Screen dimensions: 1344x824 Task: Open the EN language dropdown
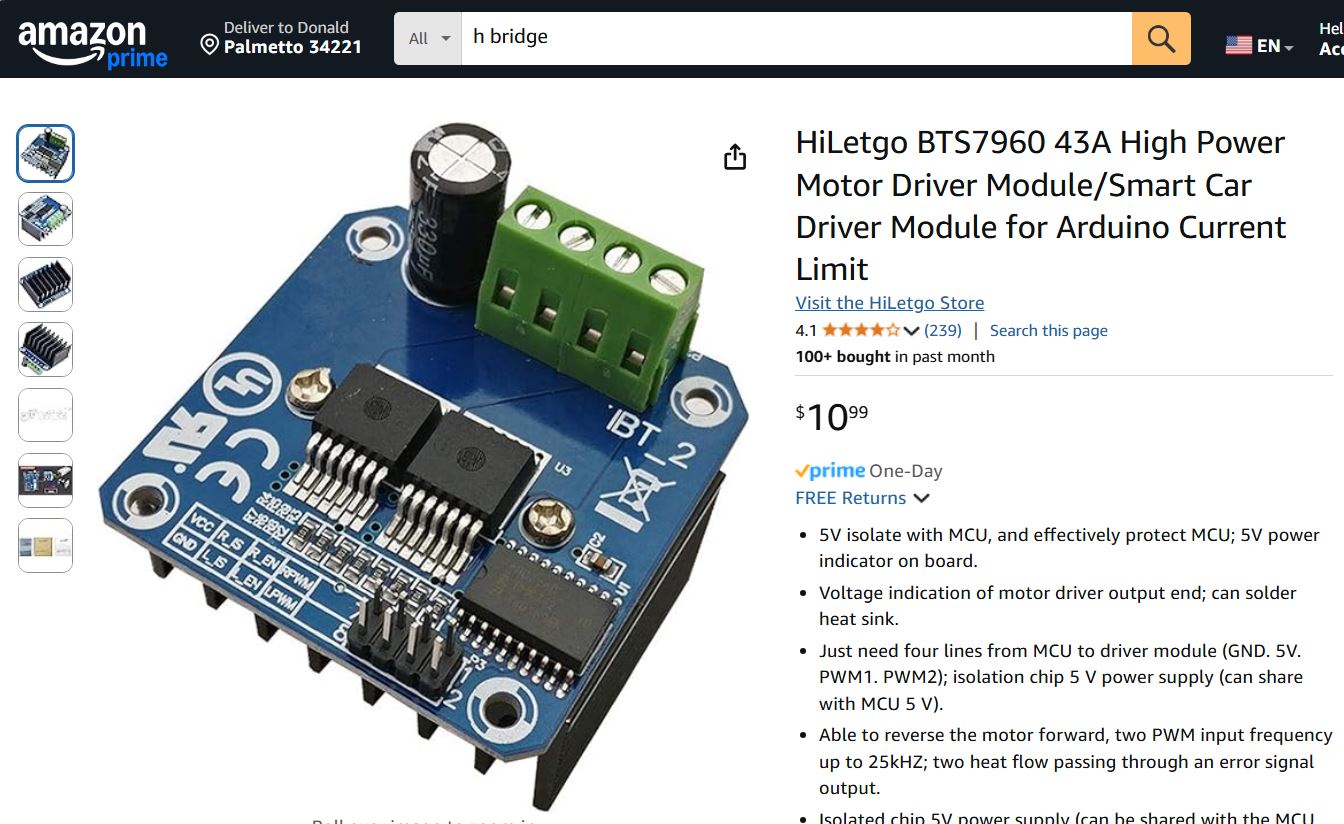pos(1275,46)
